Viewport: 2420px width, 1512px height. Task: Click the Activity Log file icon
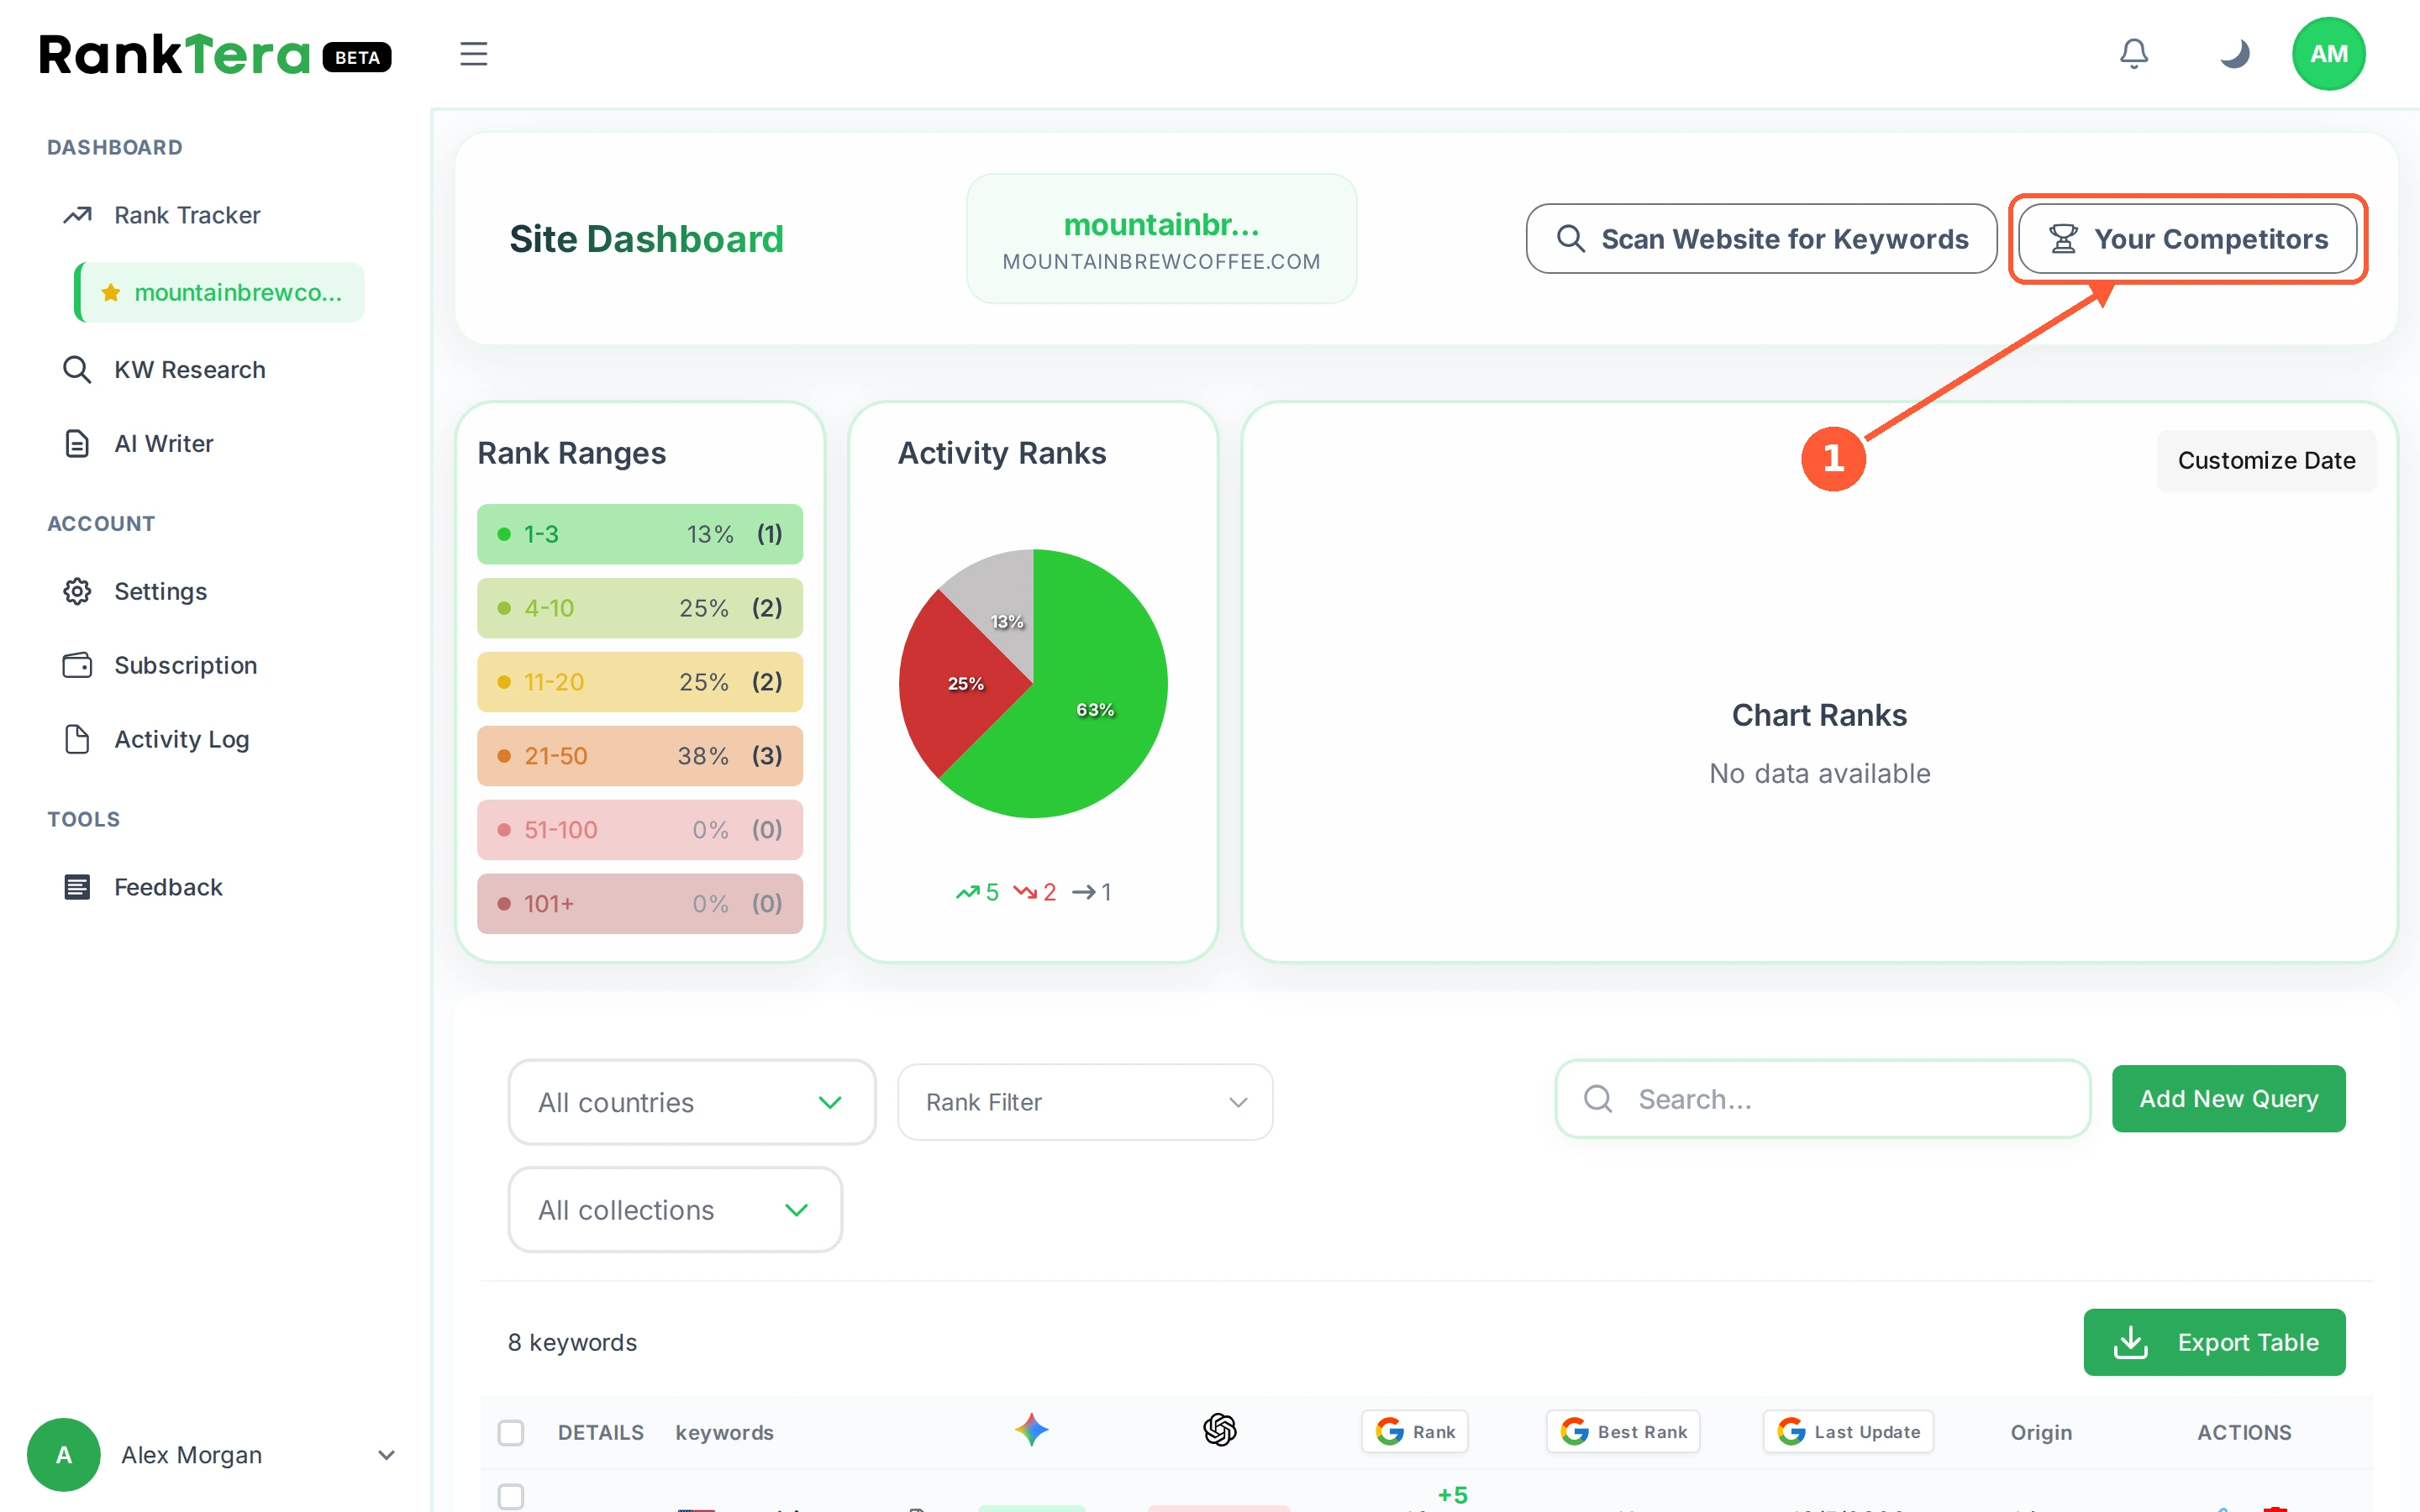pos(77,739)
